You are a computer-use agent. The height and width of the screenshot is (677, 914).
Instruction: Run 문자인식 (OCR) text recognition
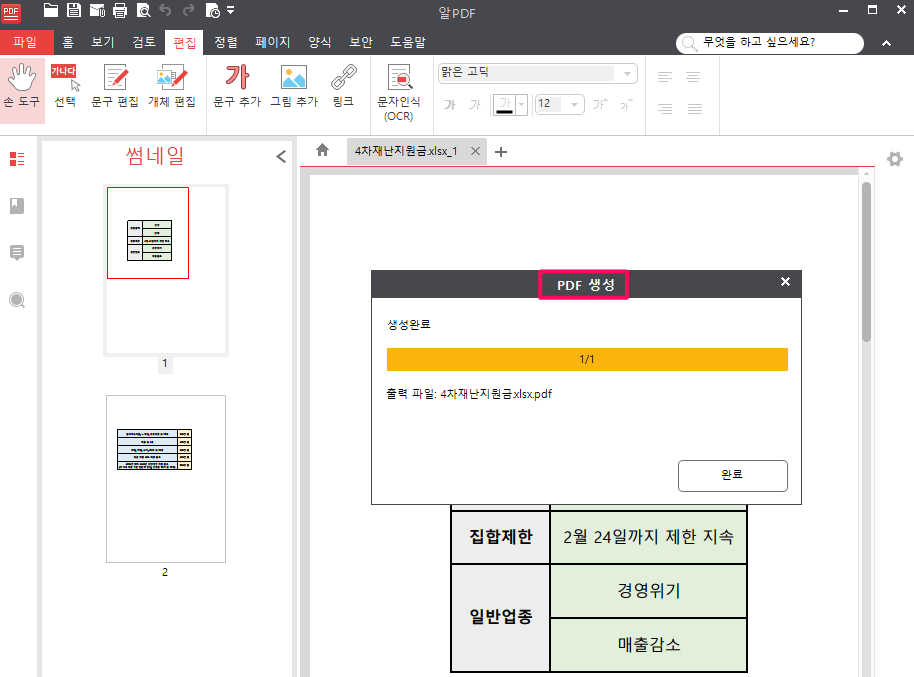coord(399,88)
